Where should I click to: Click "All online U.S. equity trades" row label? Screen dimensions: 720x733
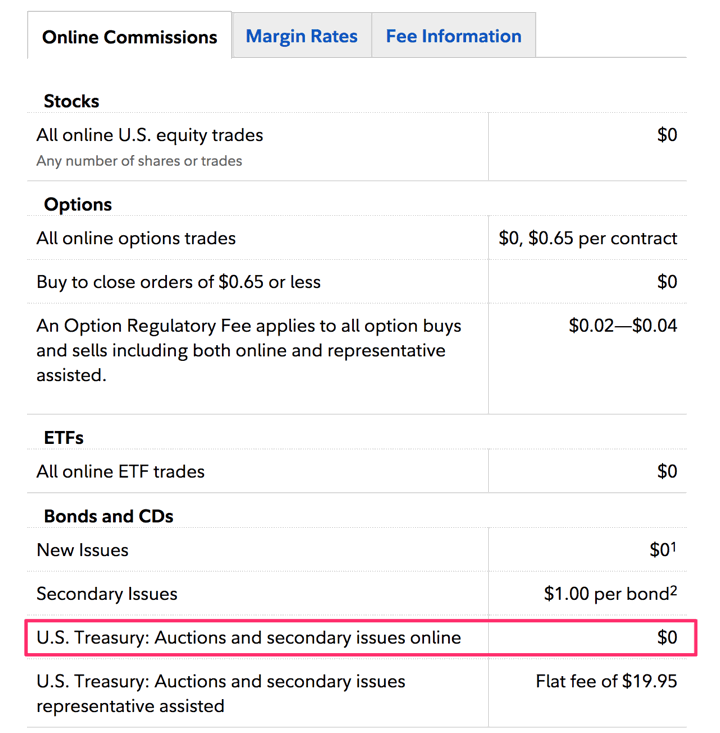coord(150,135)
